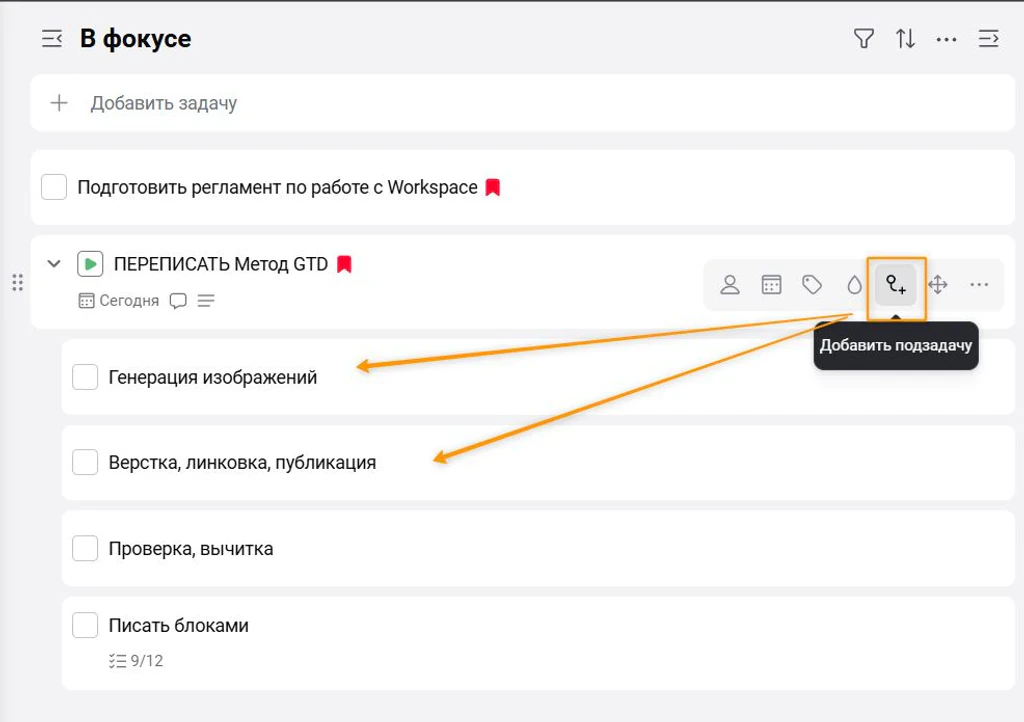The height and width of the screenshot is (722, 1024).
Task: Open subtask Проверка, вычитка
Action: click(x=191, y=548)
